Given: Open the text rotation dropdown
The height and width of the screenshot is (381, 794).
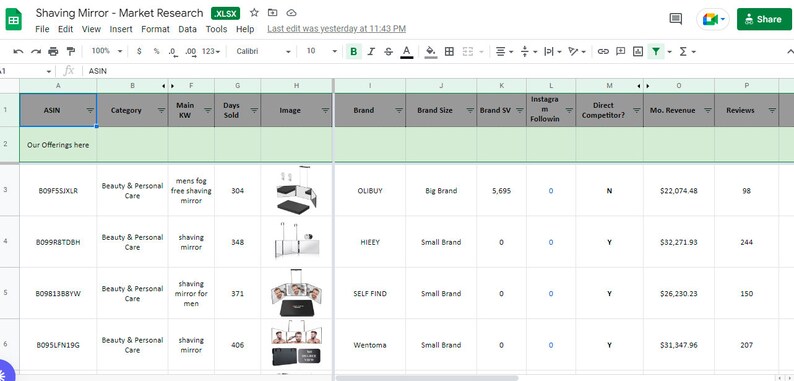Looking at the screenshot, I should point(577,51).
